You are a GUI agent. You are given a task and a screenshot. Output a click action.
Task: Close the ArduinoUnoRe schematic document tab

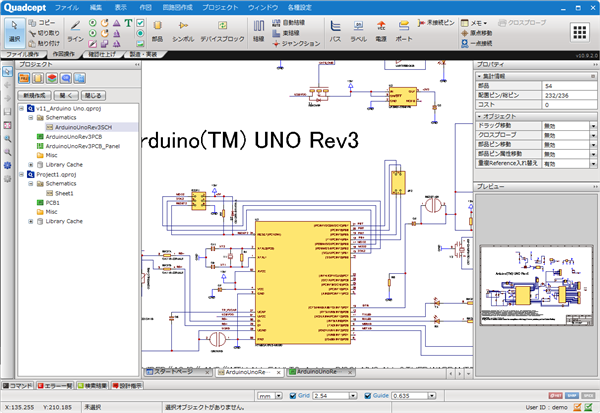point(279,372)
